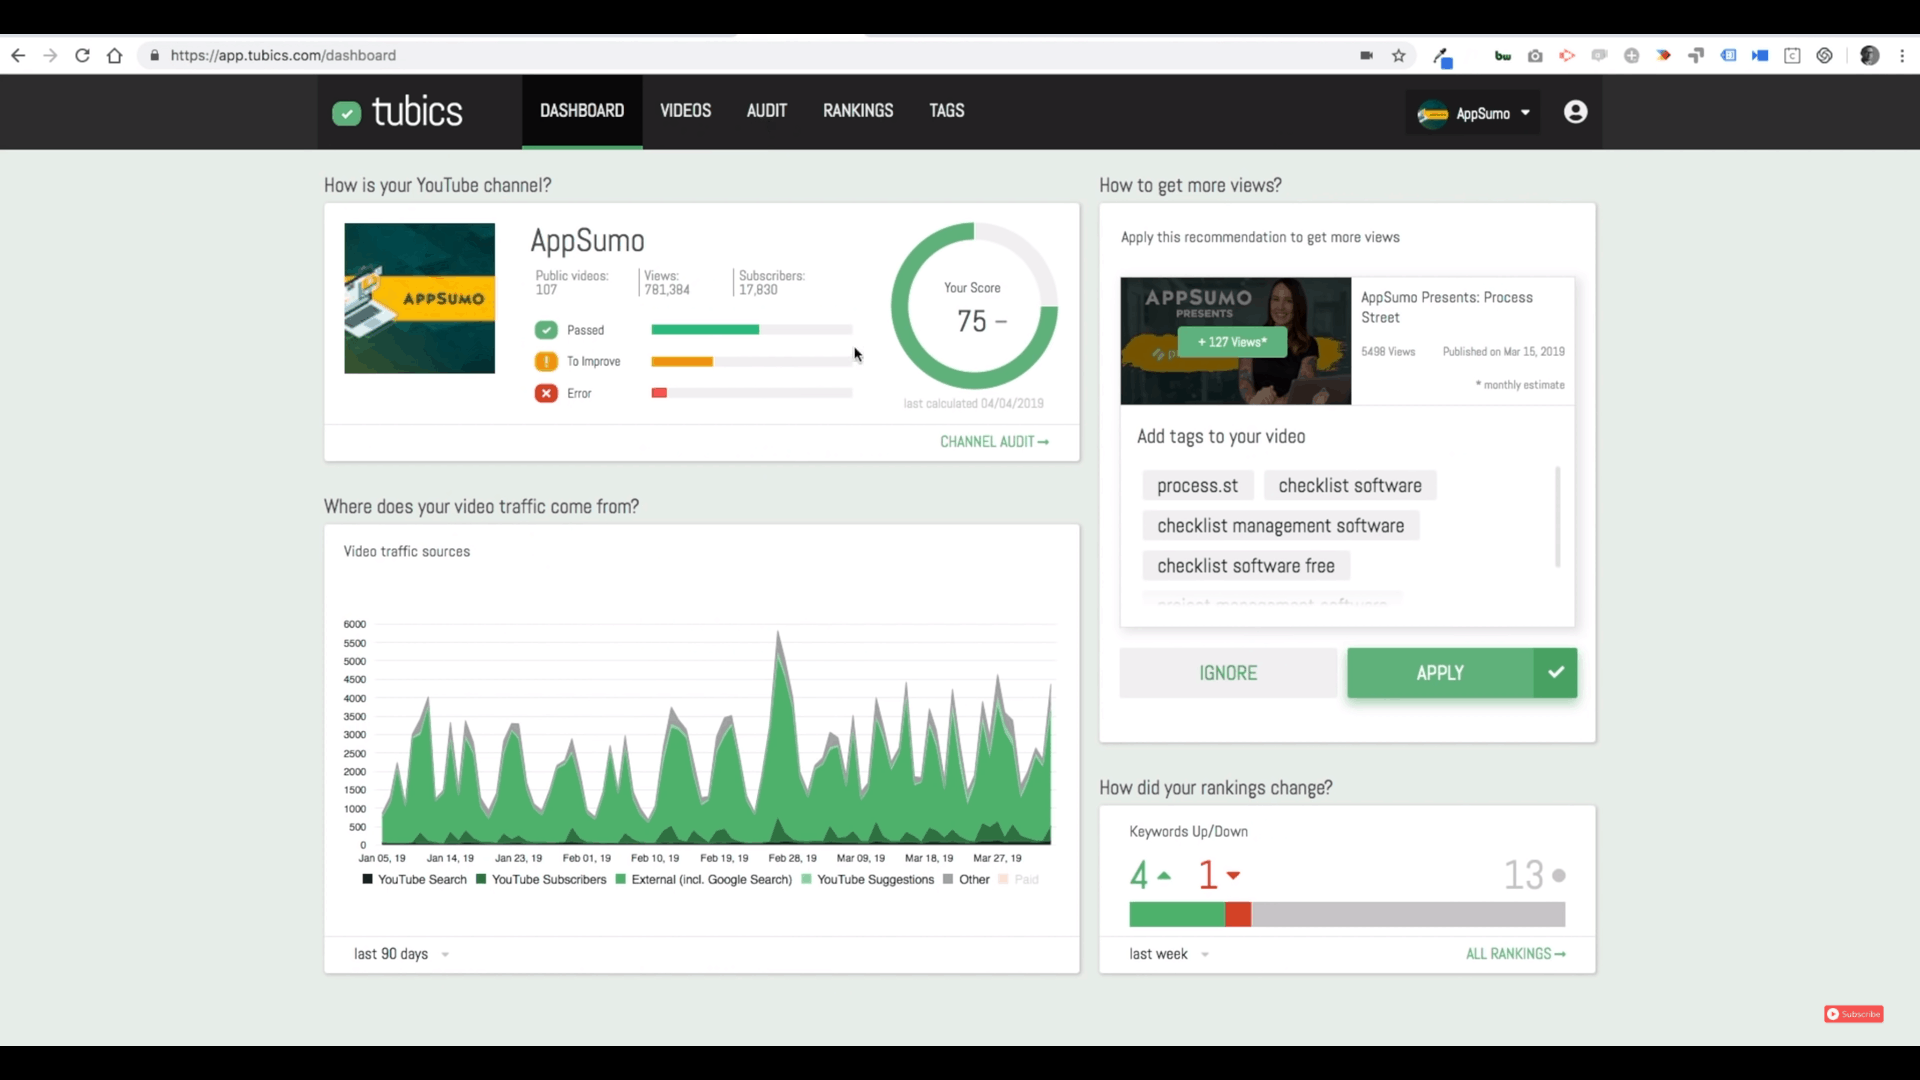1920x1080 pixels.
Task: Click the Ignore button
Action: point(1228,673)
